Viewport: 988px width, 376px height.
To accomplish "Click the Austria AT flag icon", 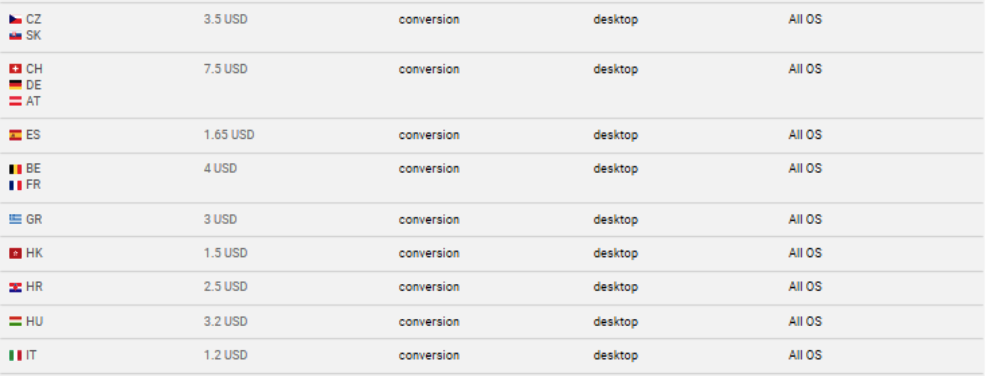I will tap(15, 101).
